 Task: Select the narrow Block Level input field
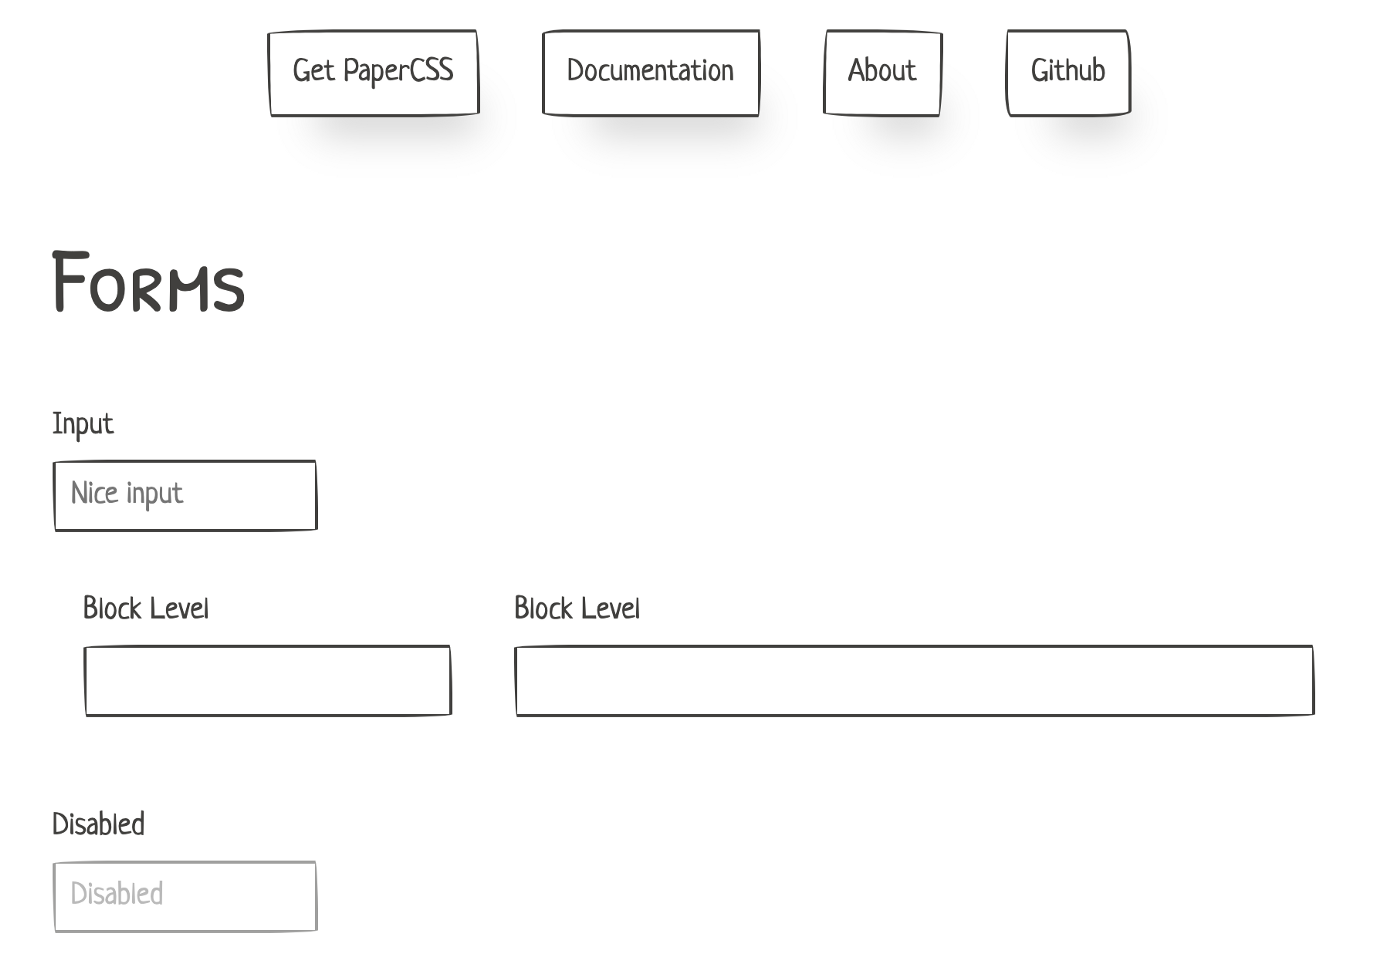pos(268,681)
